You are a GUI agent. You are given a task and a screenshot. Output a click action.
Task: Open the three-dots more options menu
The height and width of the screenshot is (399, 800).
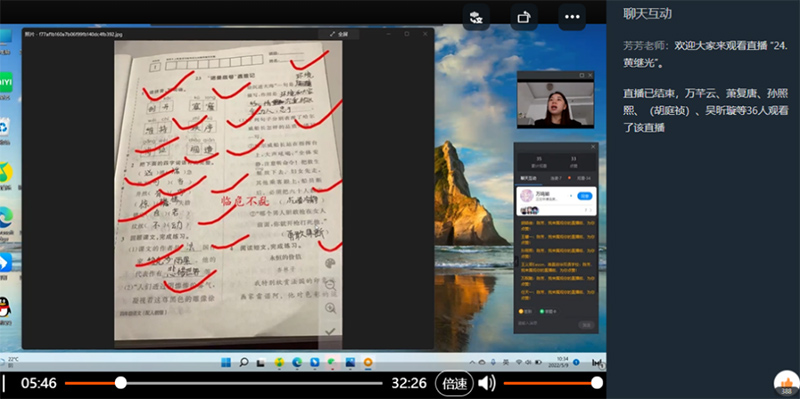coord(572,17)
